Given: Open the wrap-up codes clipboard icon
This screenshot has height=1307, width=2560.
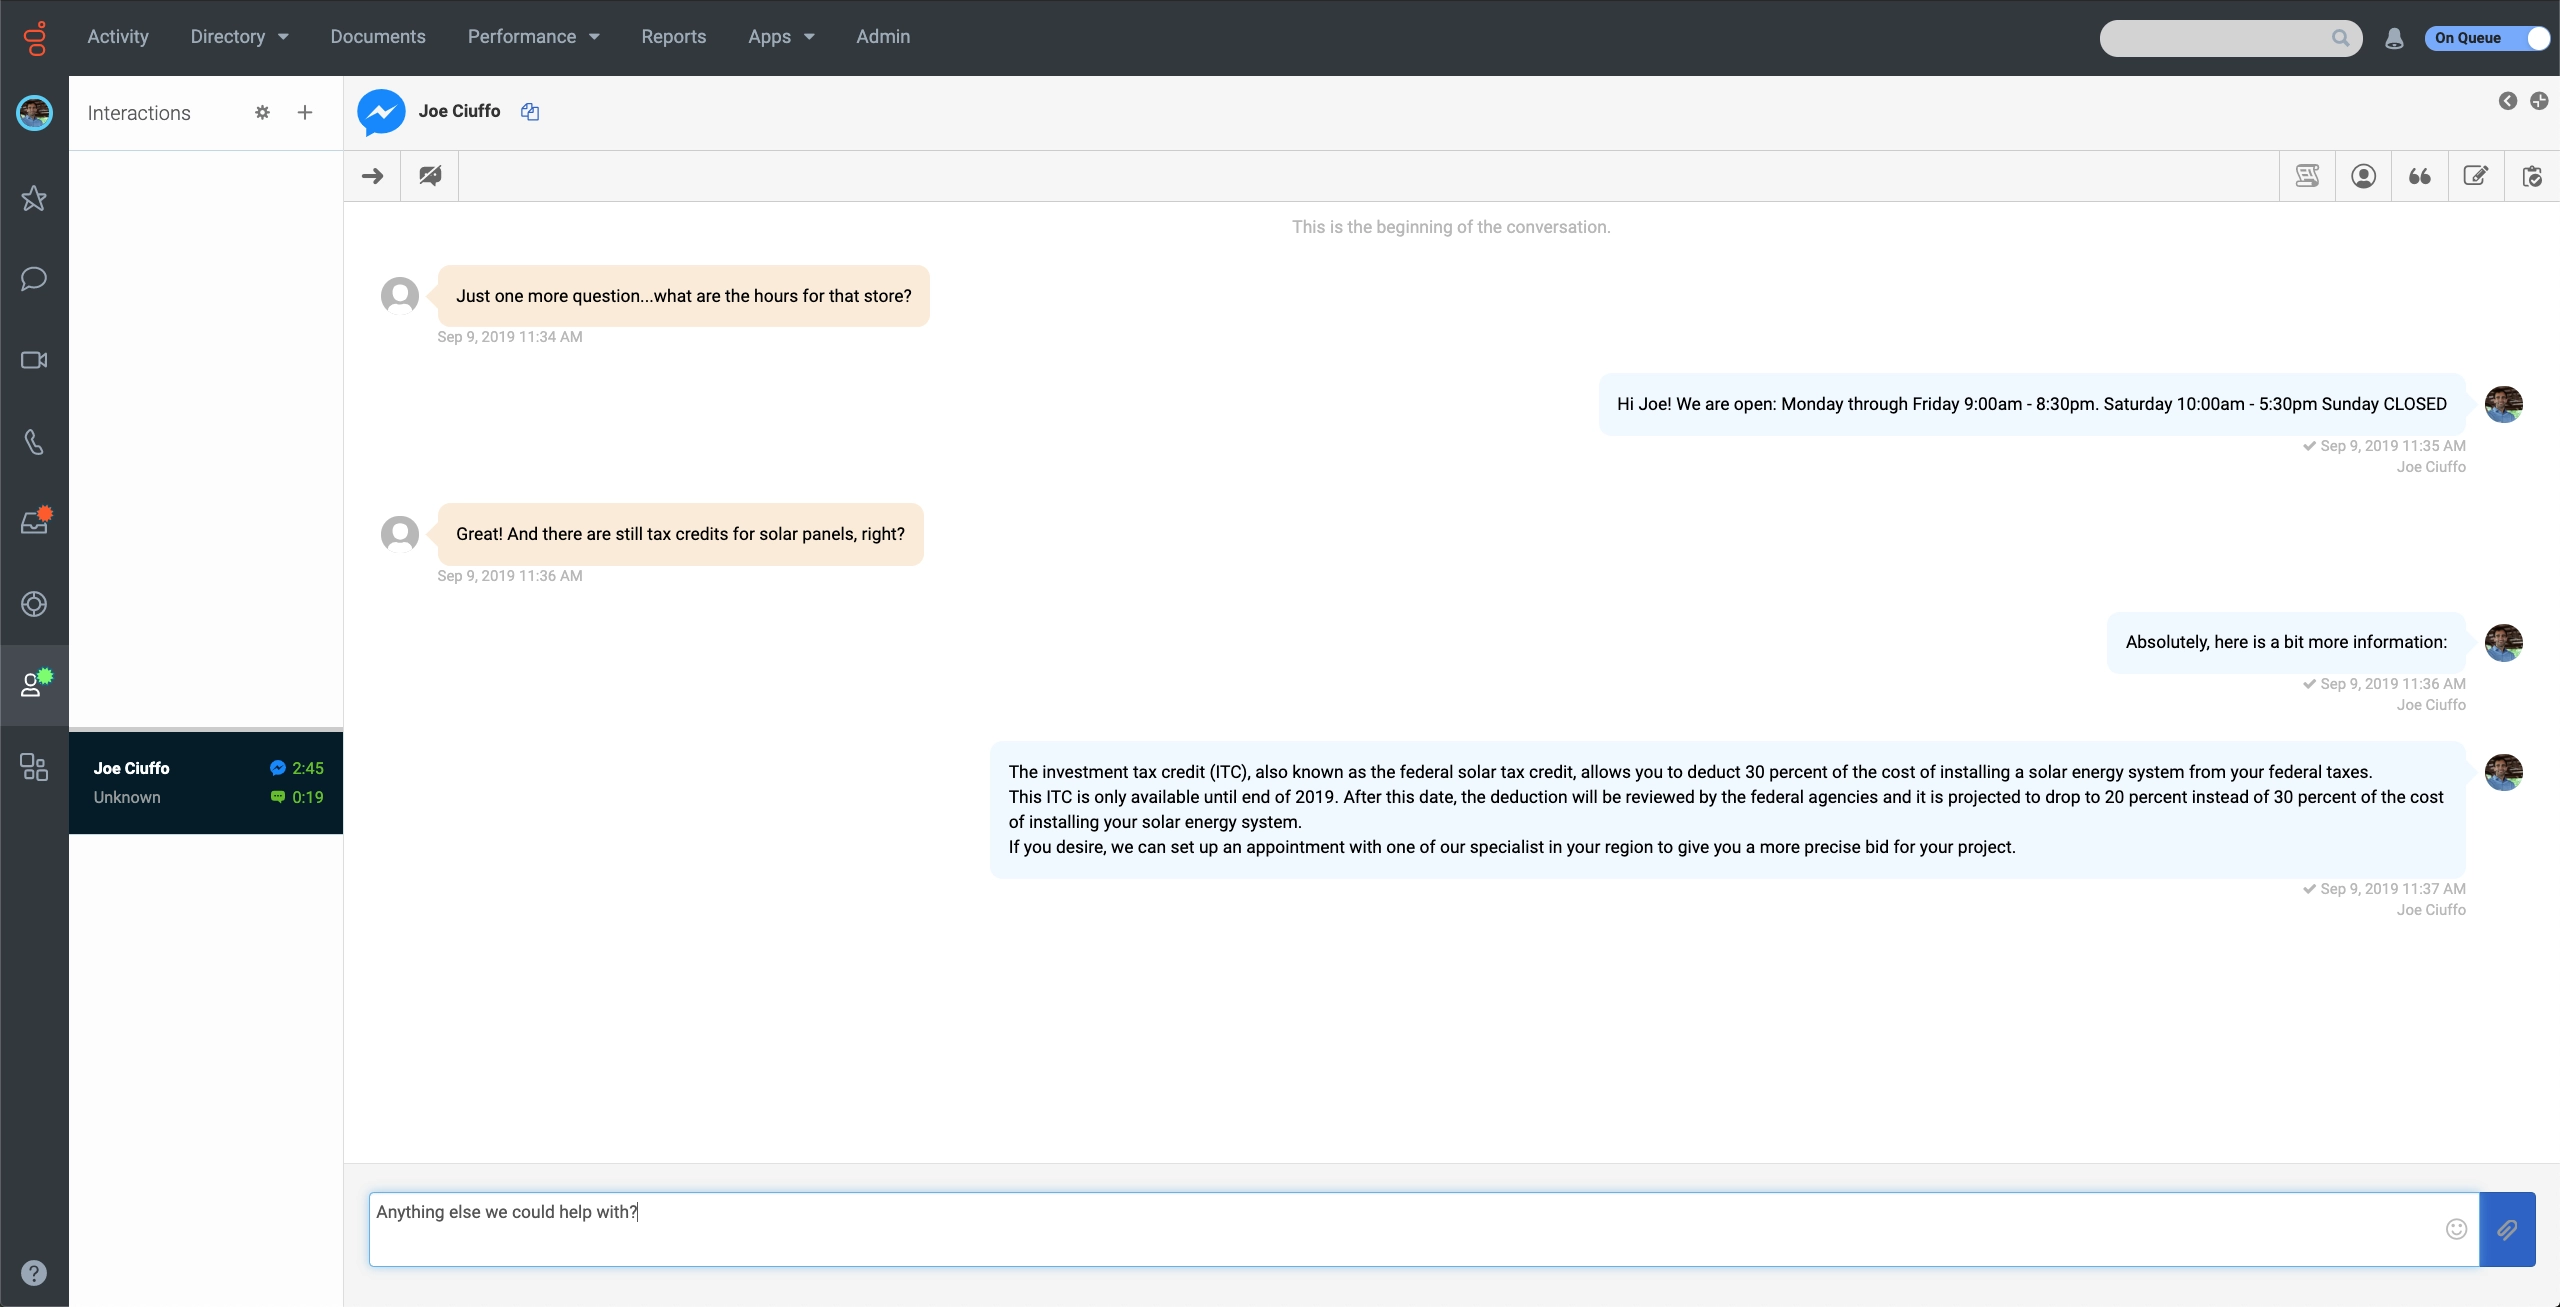Looking at the screenshot, I should 2531,176.
